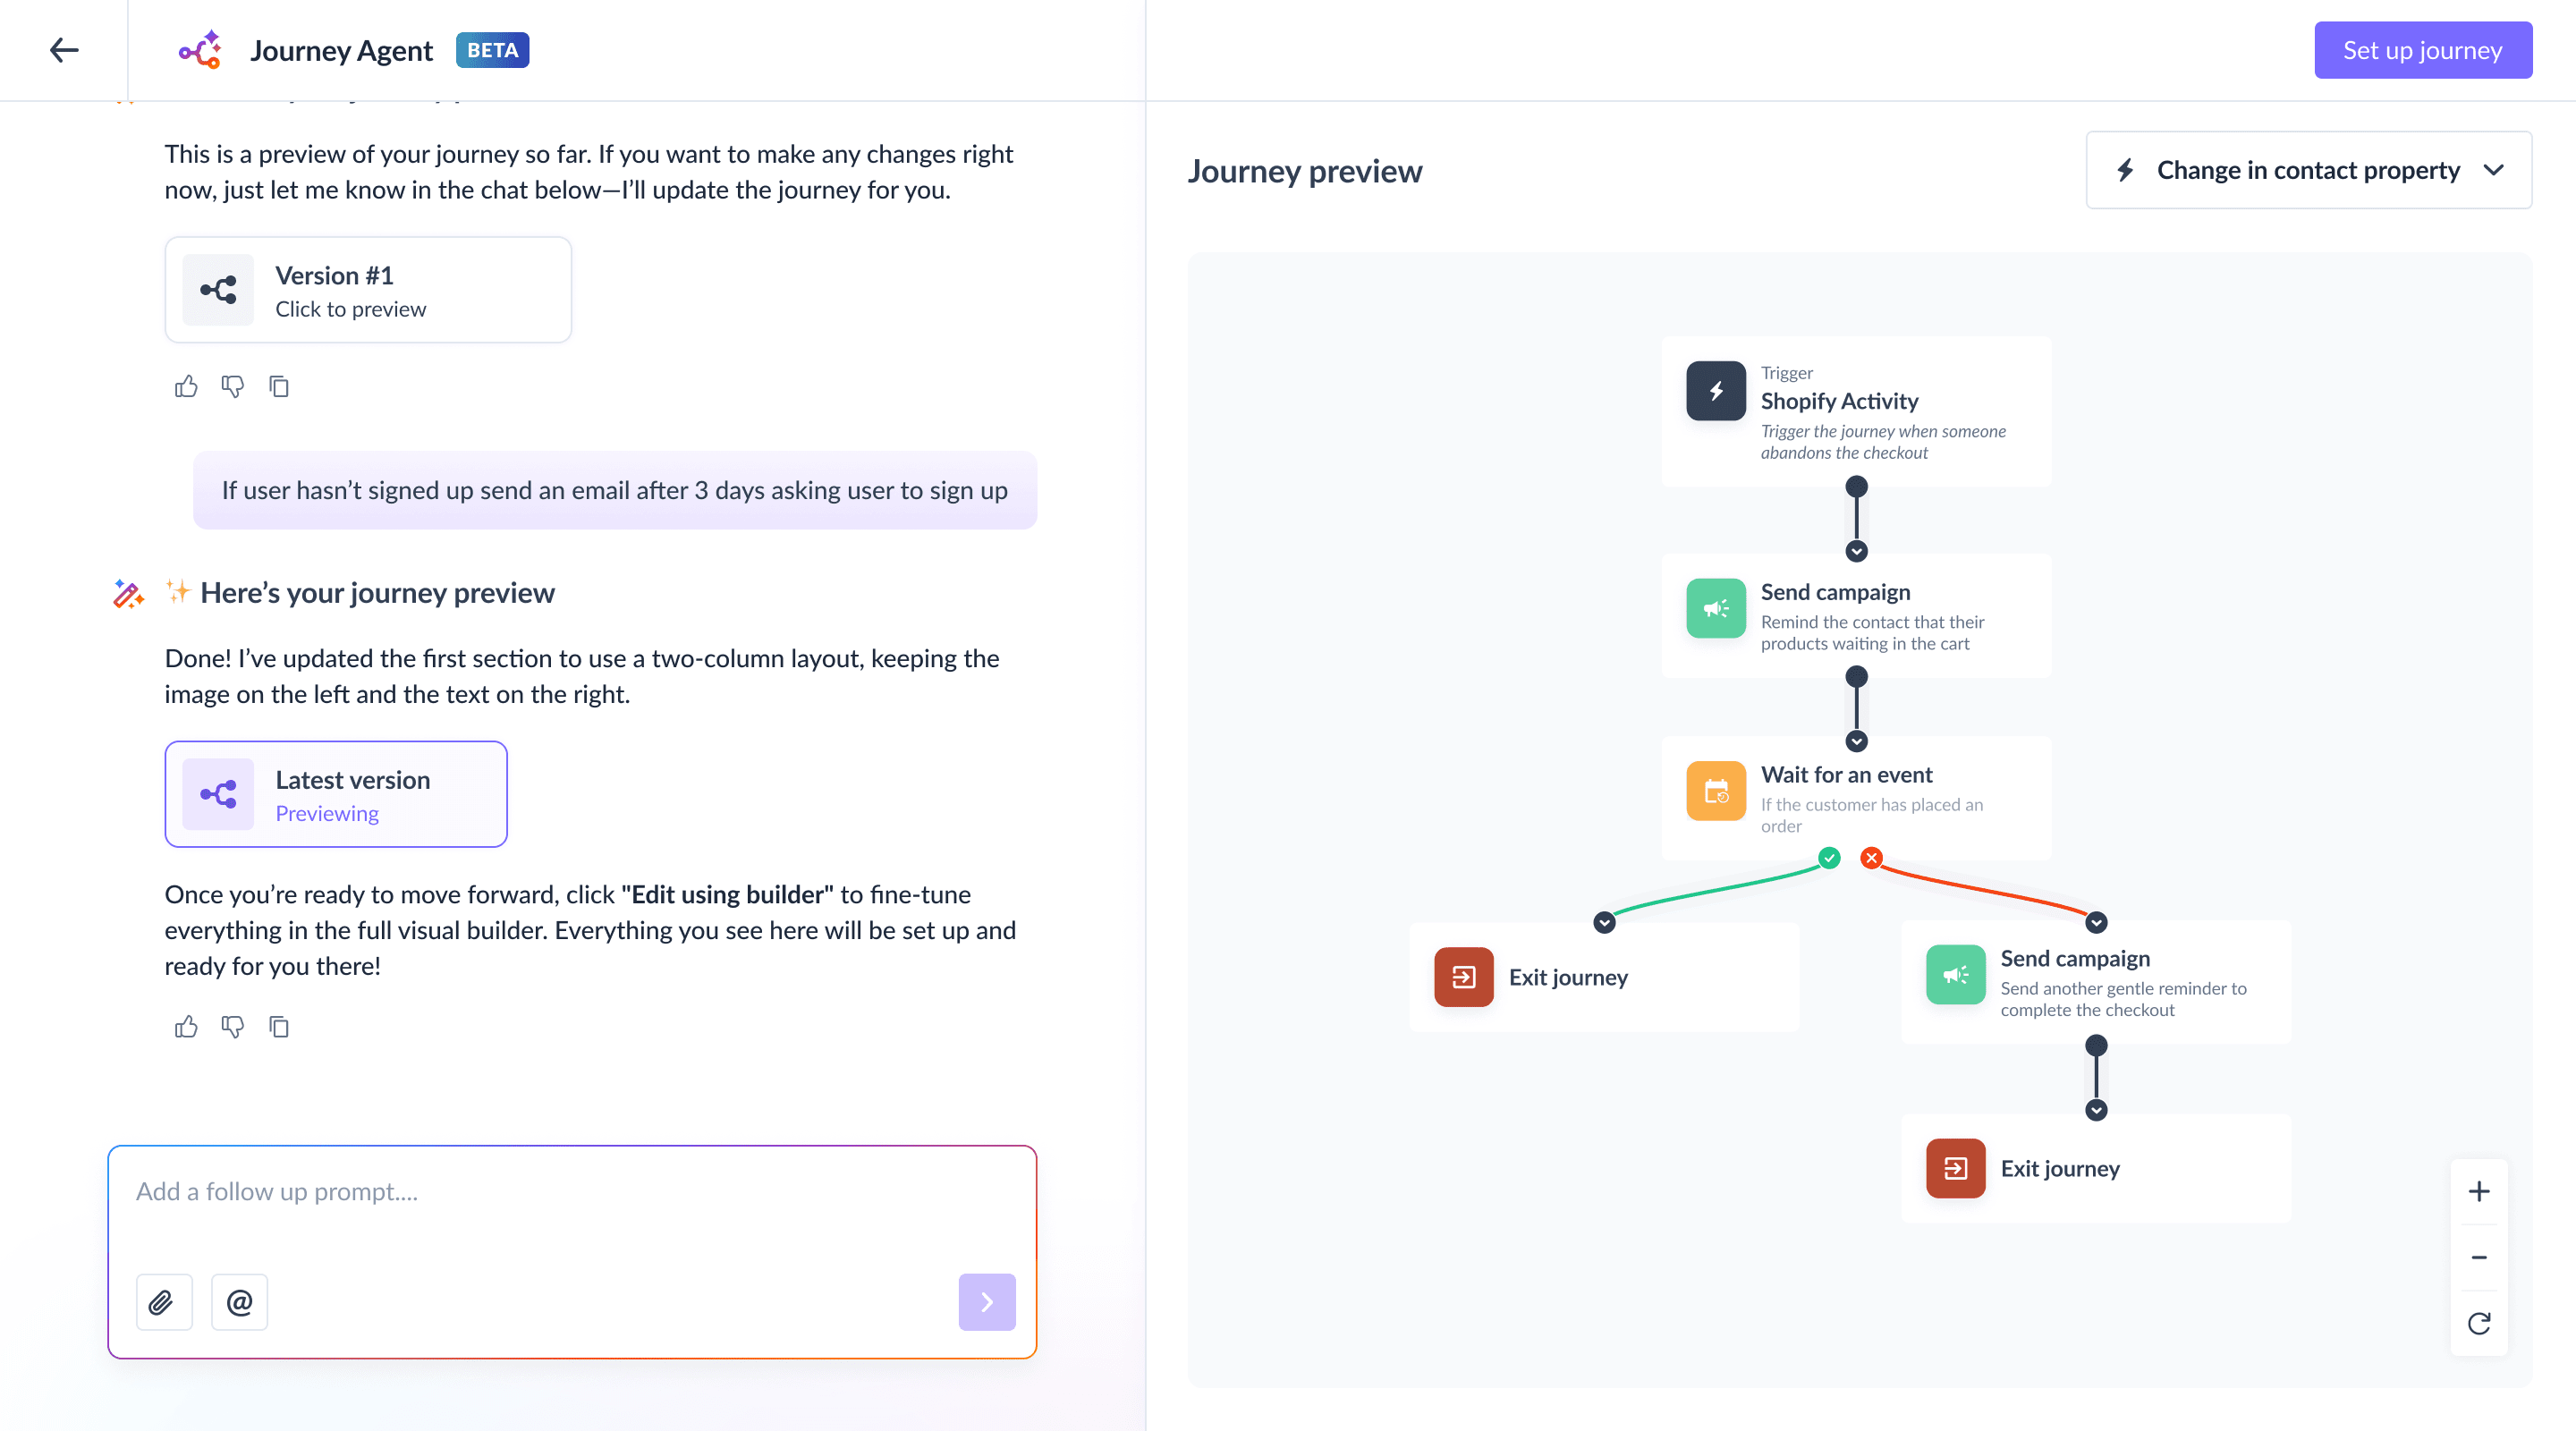The height and width of the screenshot is (1431, 2576).
Task: Select the Latest version preview card
Action: [336, 794]
